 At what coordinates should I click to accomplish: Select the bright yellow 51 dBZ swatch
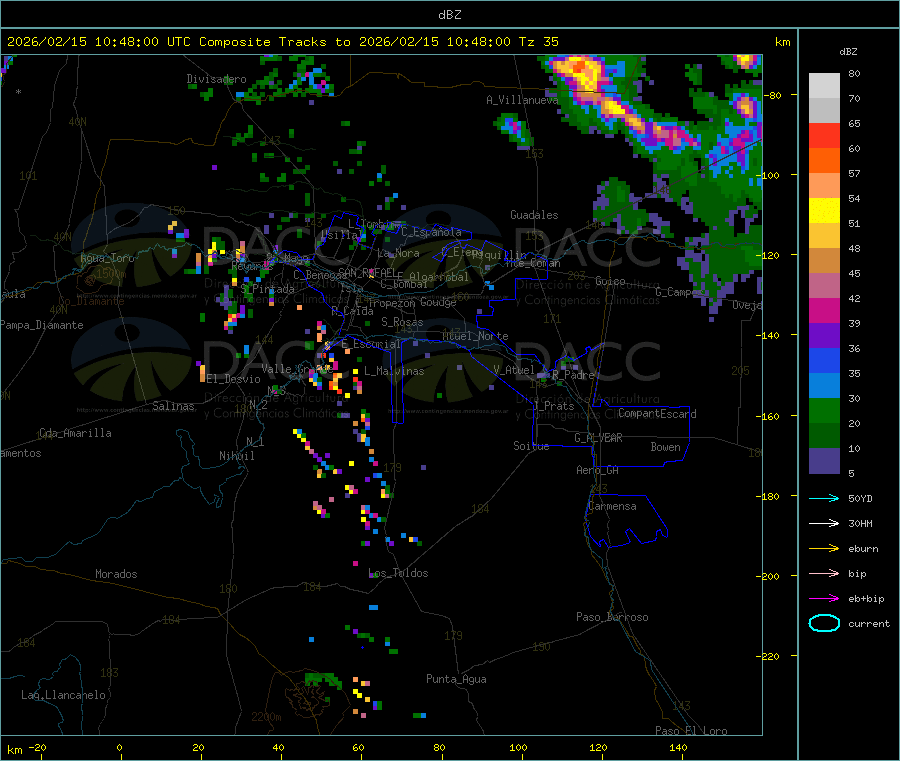click(x=824, y=211)
